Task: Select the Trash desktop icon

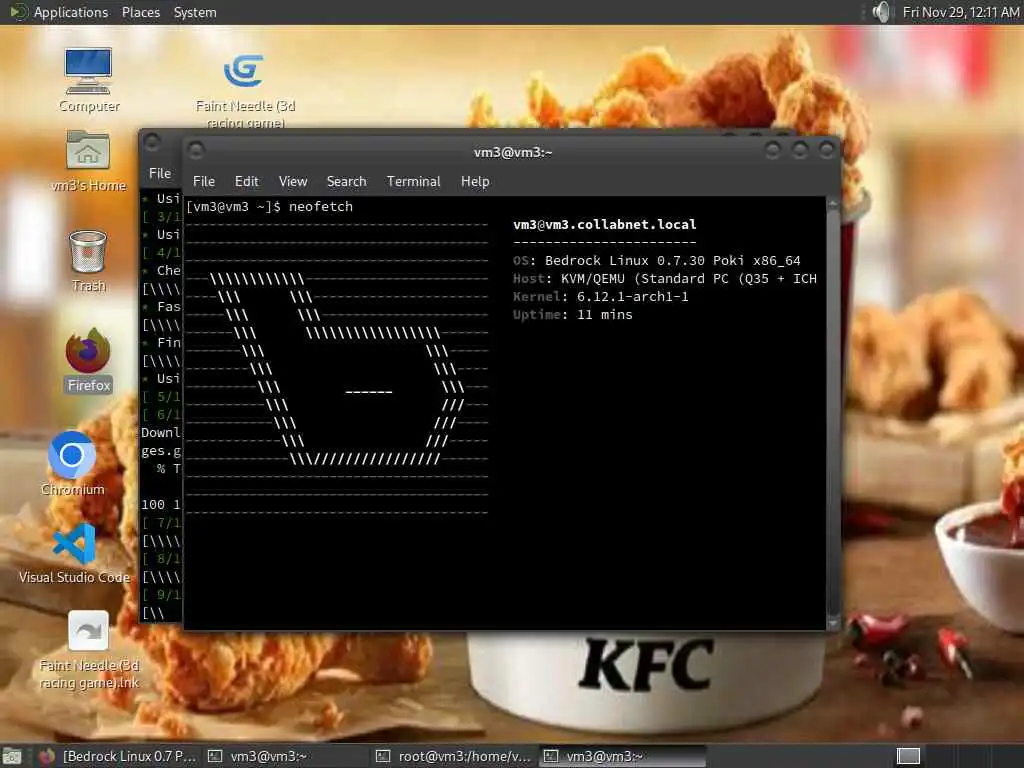Action: tap(88, 260)
